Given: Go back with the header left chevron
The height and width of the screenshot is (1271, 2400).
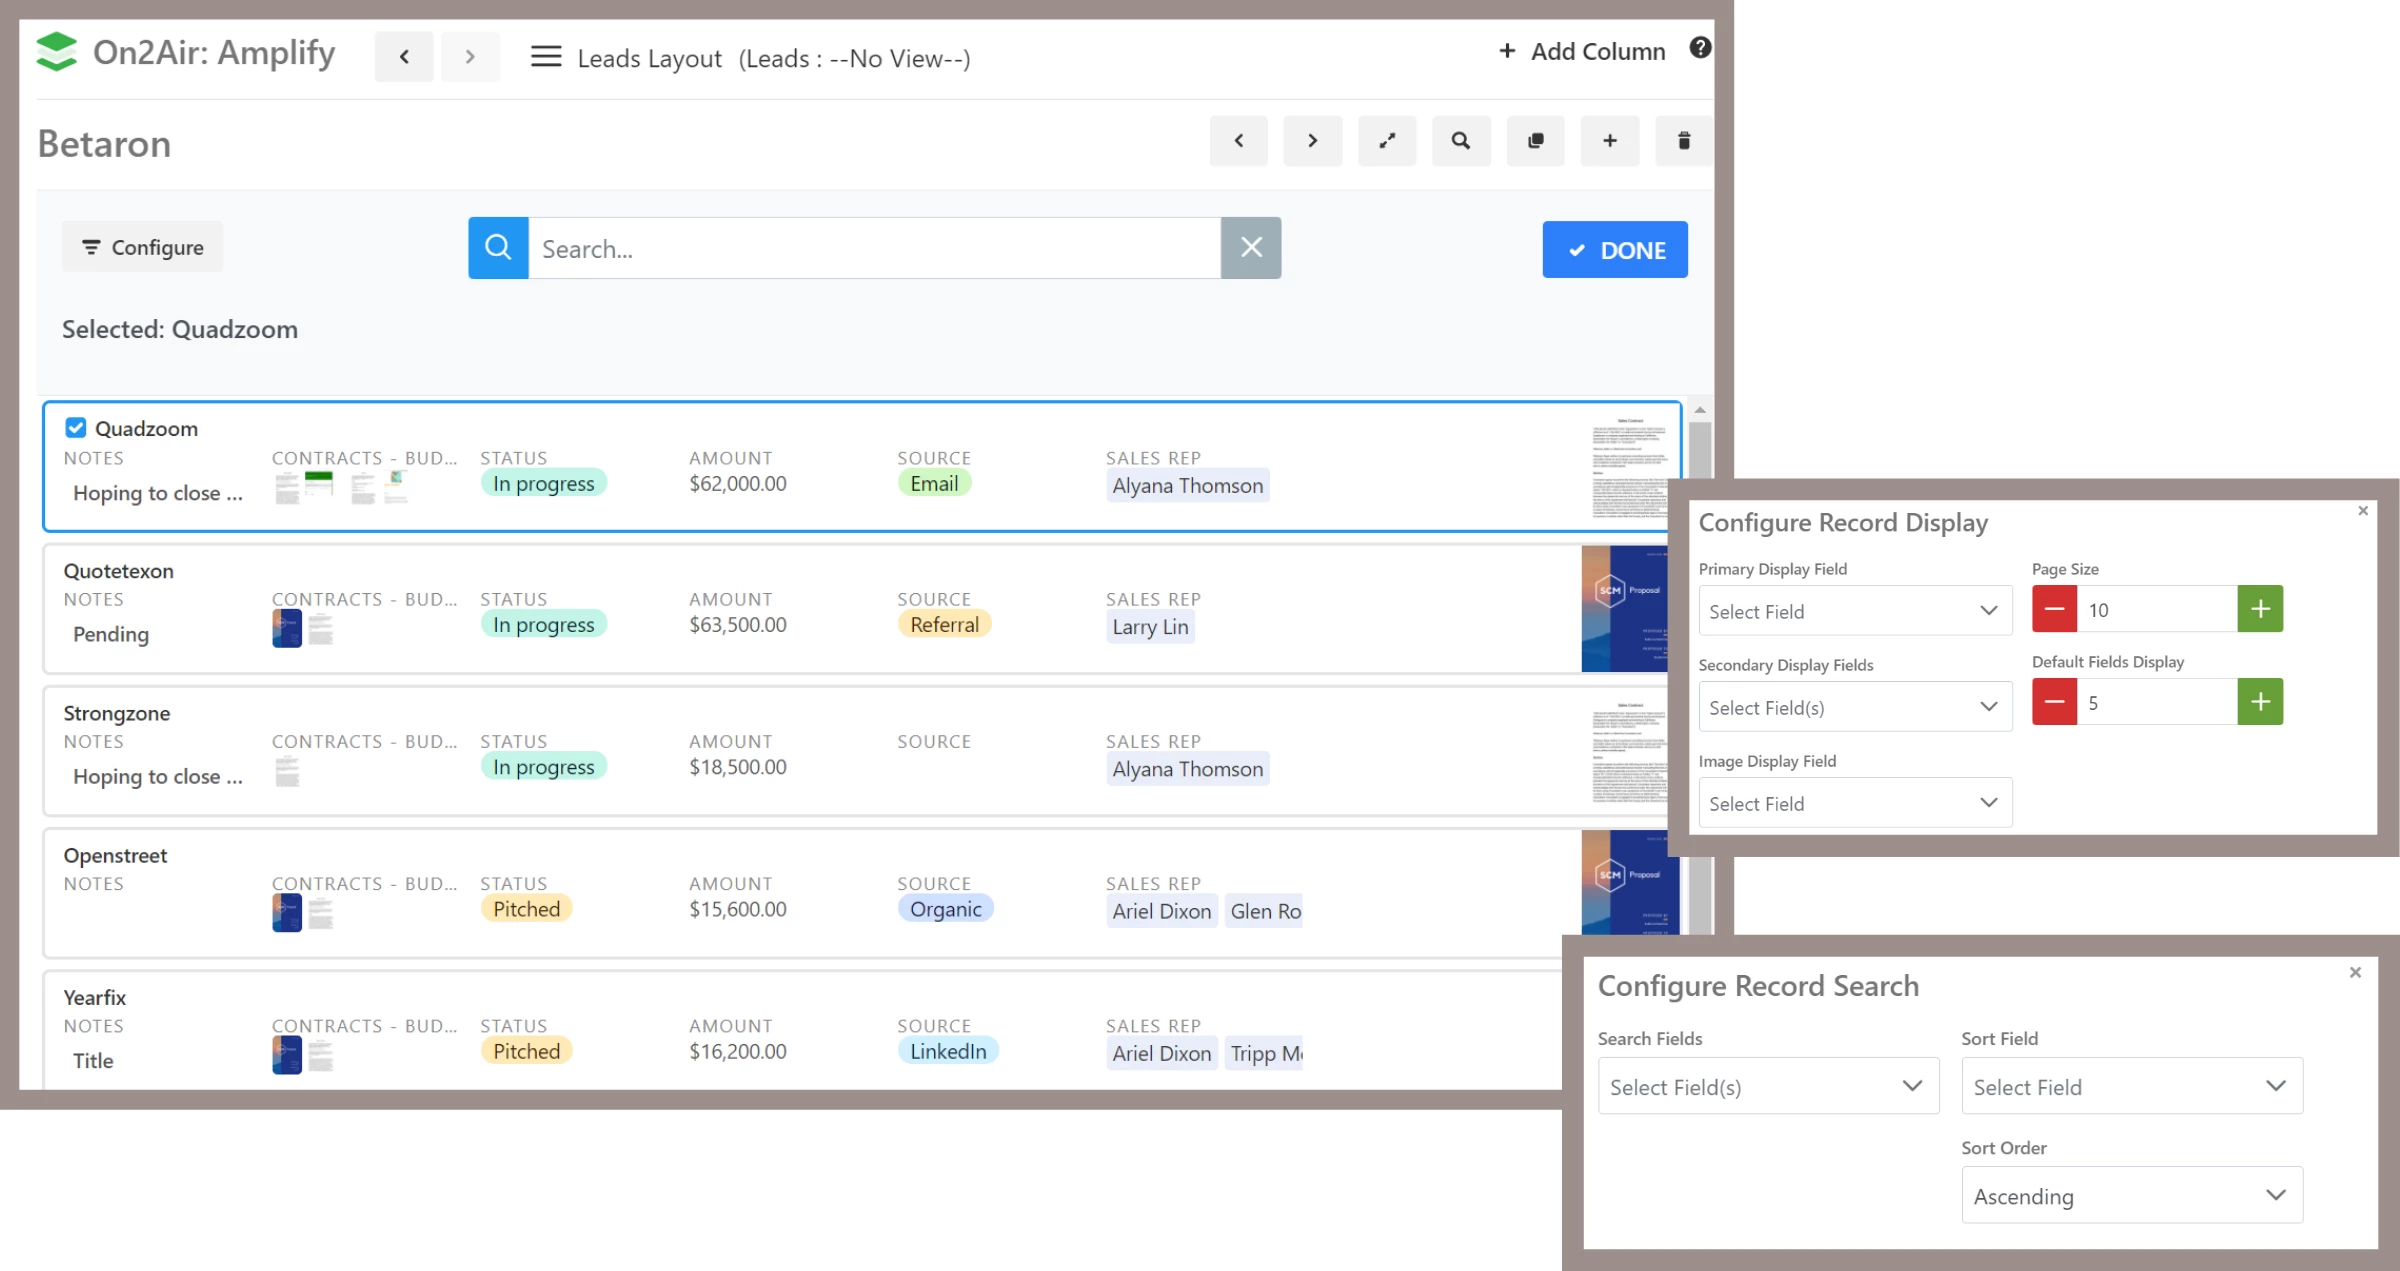Looking at the screenshot, I should [x=404, y=57].
